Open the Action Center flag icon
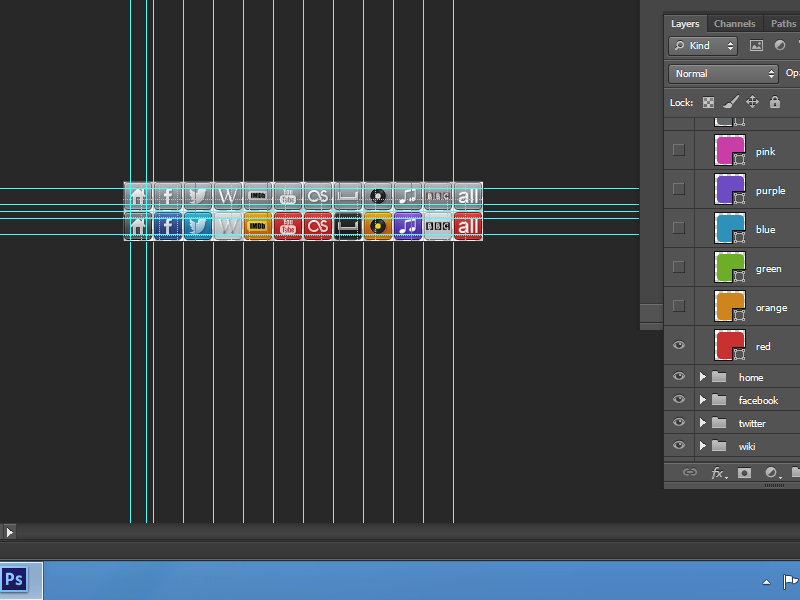 [x=791, y=581]
